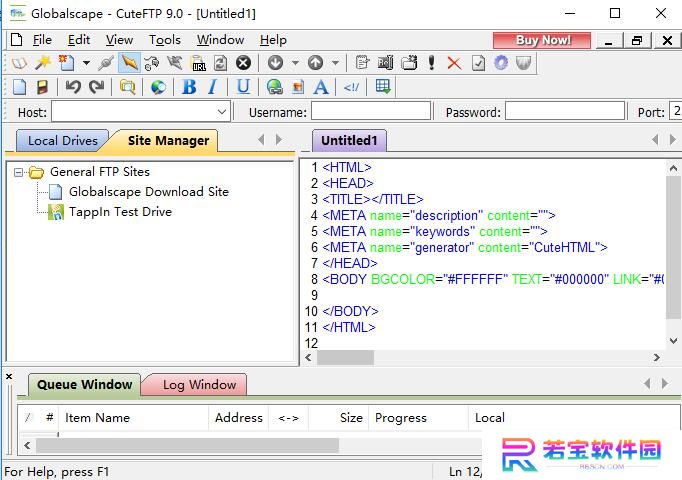
Task: Open the Site Manager book icon
Action: coord(20,63)
